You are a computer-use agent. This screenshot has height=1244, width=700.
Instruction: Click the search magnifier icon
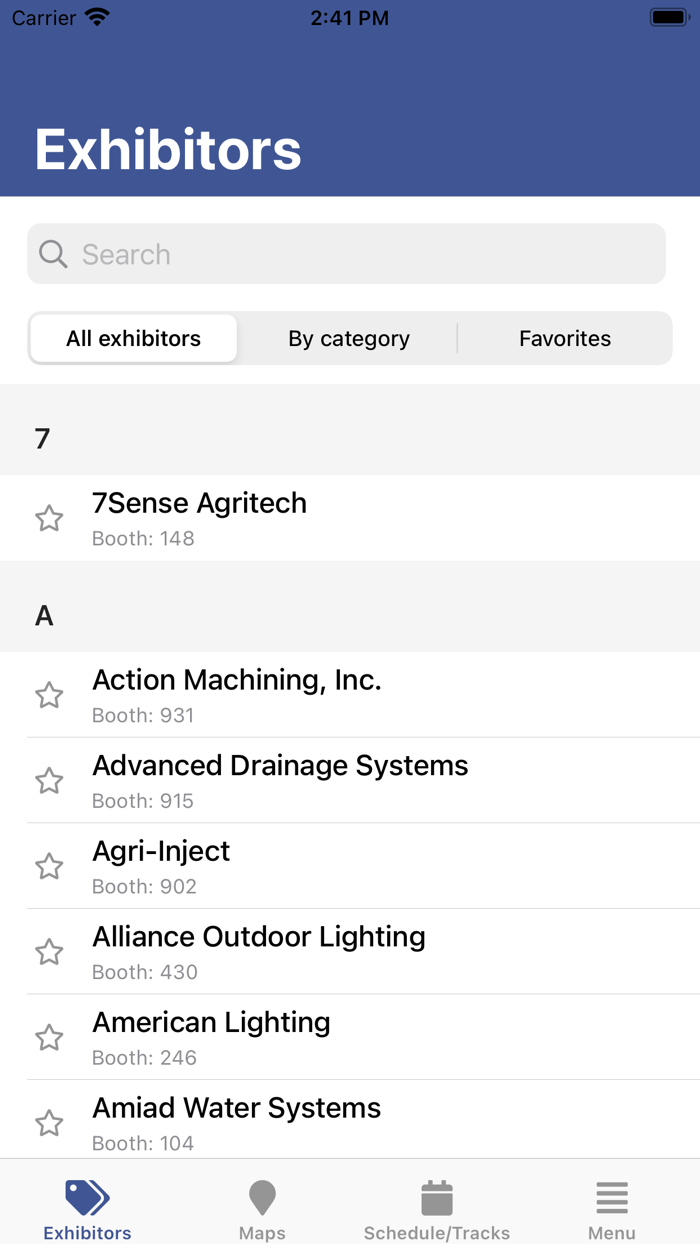click(x=53, y=254)
